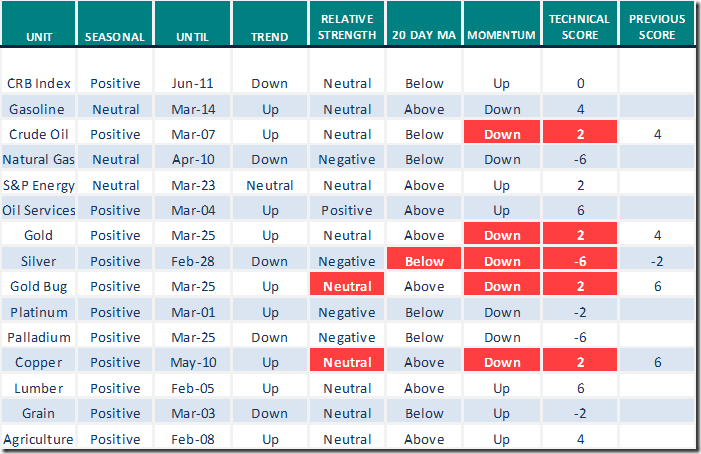Select Oil Services' Positive relative strength cell
Viewport: 701px width, 454px height.
click(347, 210)
